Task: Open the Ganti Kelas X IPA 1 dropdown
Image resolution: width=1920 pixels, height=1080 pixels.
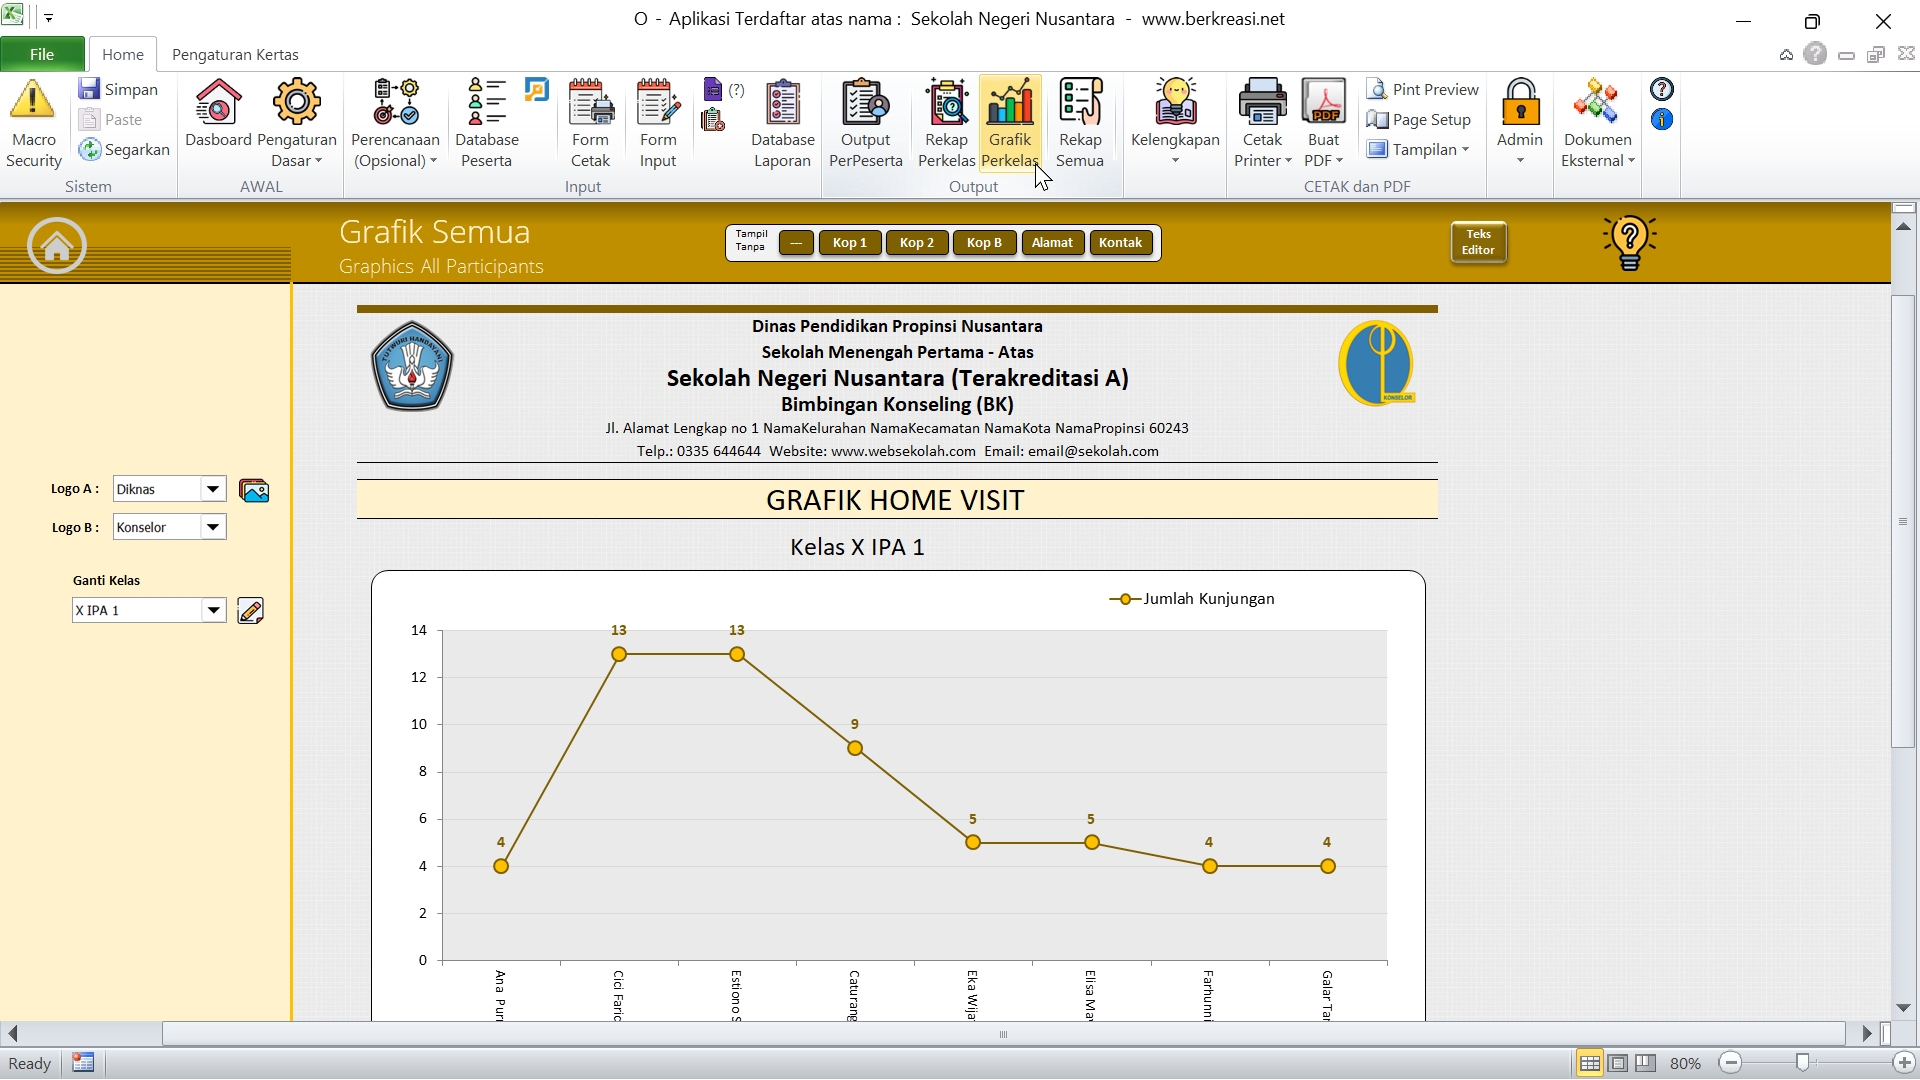Action: click(213, 610)
